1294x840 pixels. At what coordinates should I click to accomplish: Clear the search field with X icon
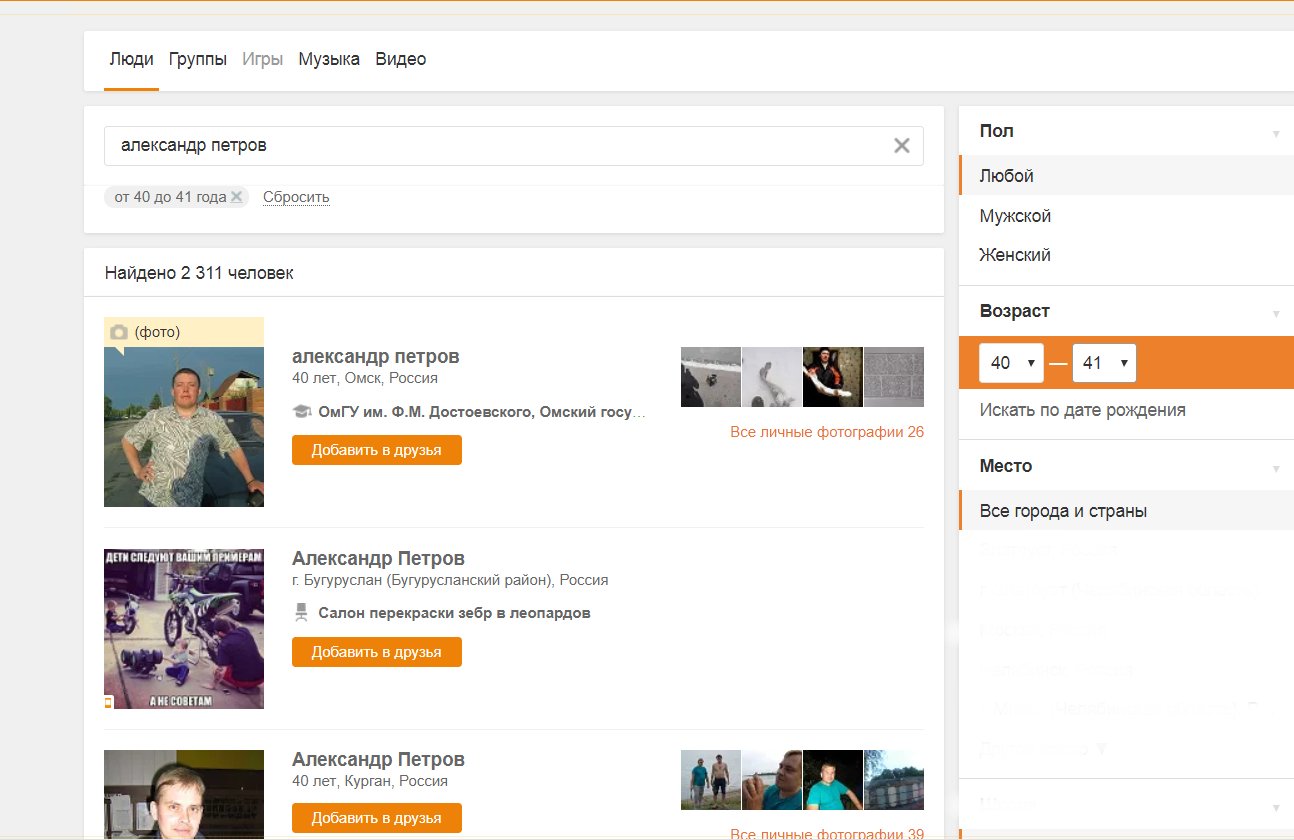click(x=901, y=146)
